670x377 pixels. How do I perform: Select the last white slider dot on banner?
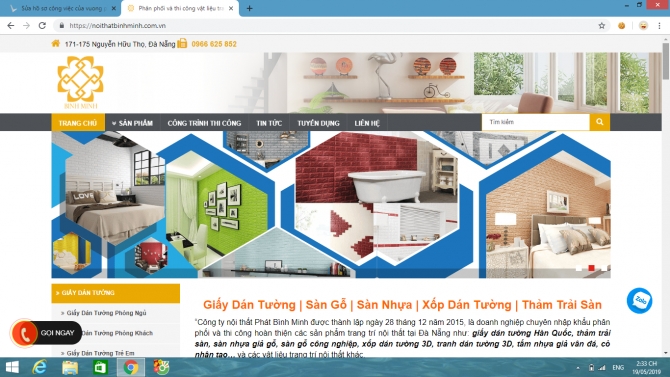click(x=604, y=268)
